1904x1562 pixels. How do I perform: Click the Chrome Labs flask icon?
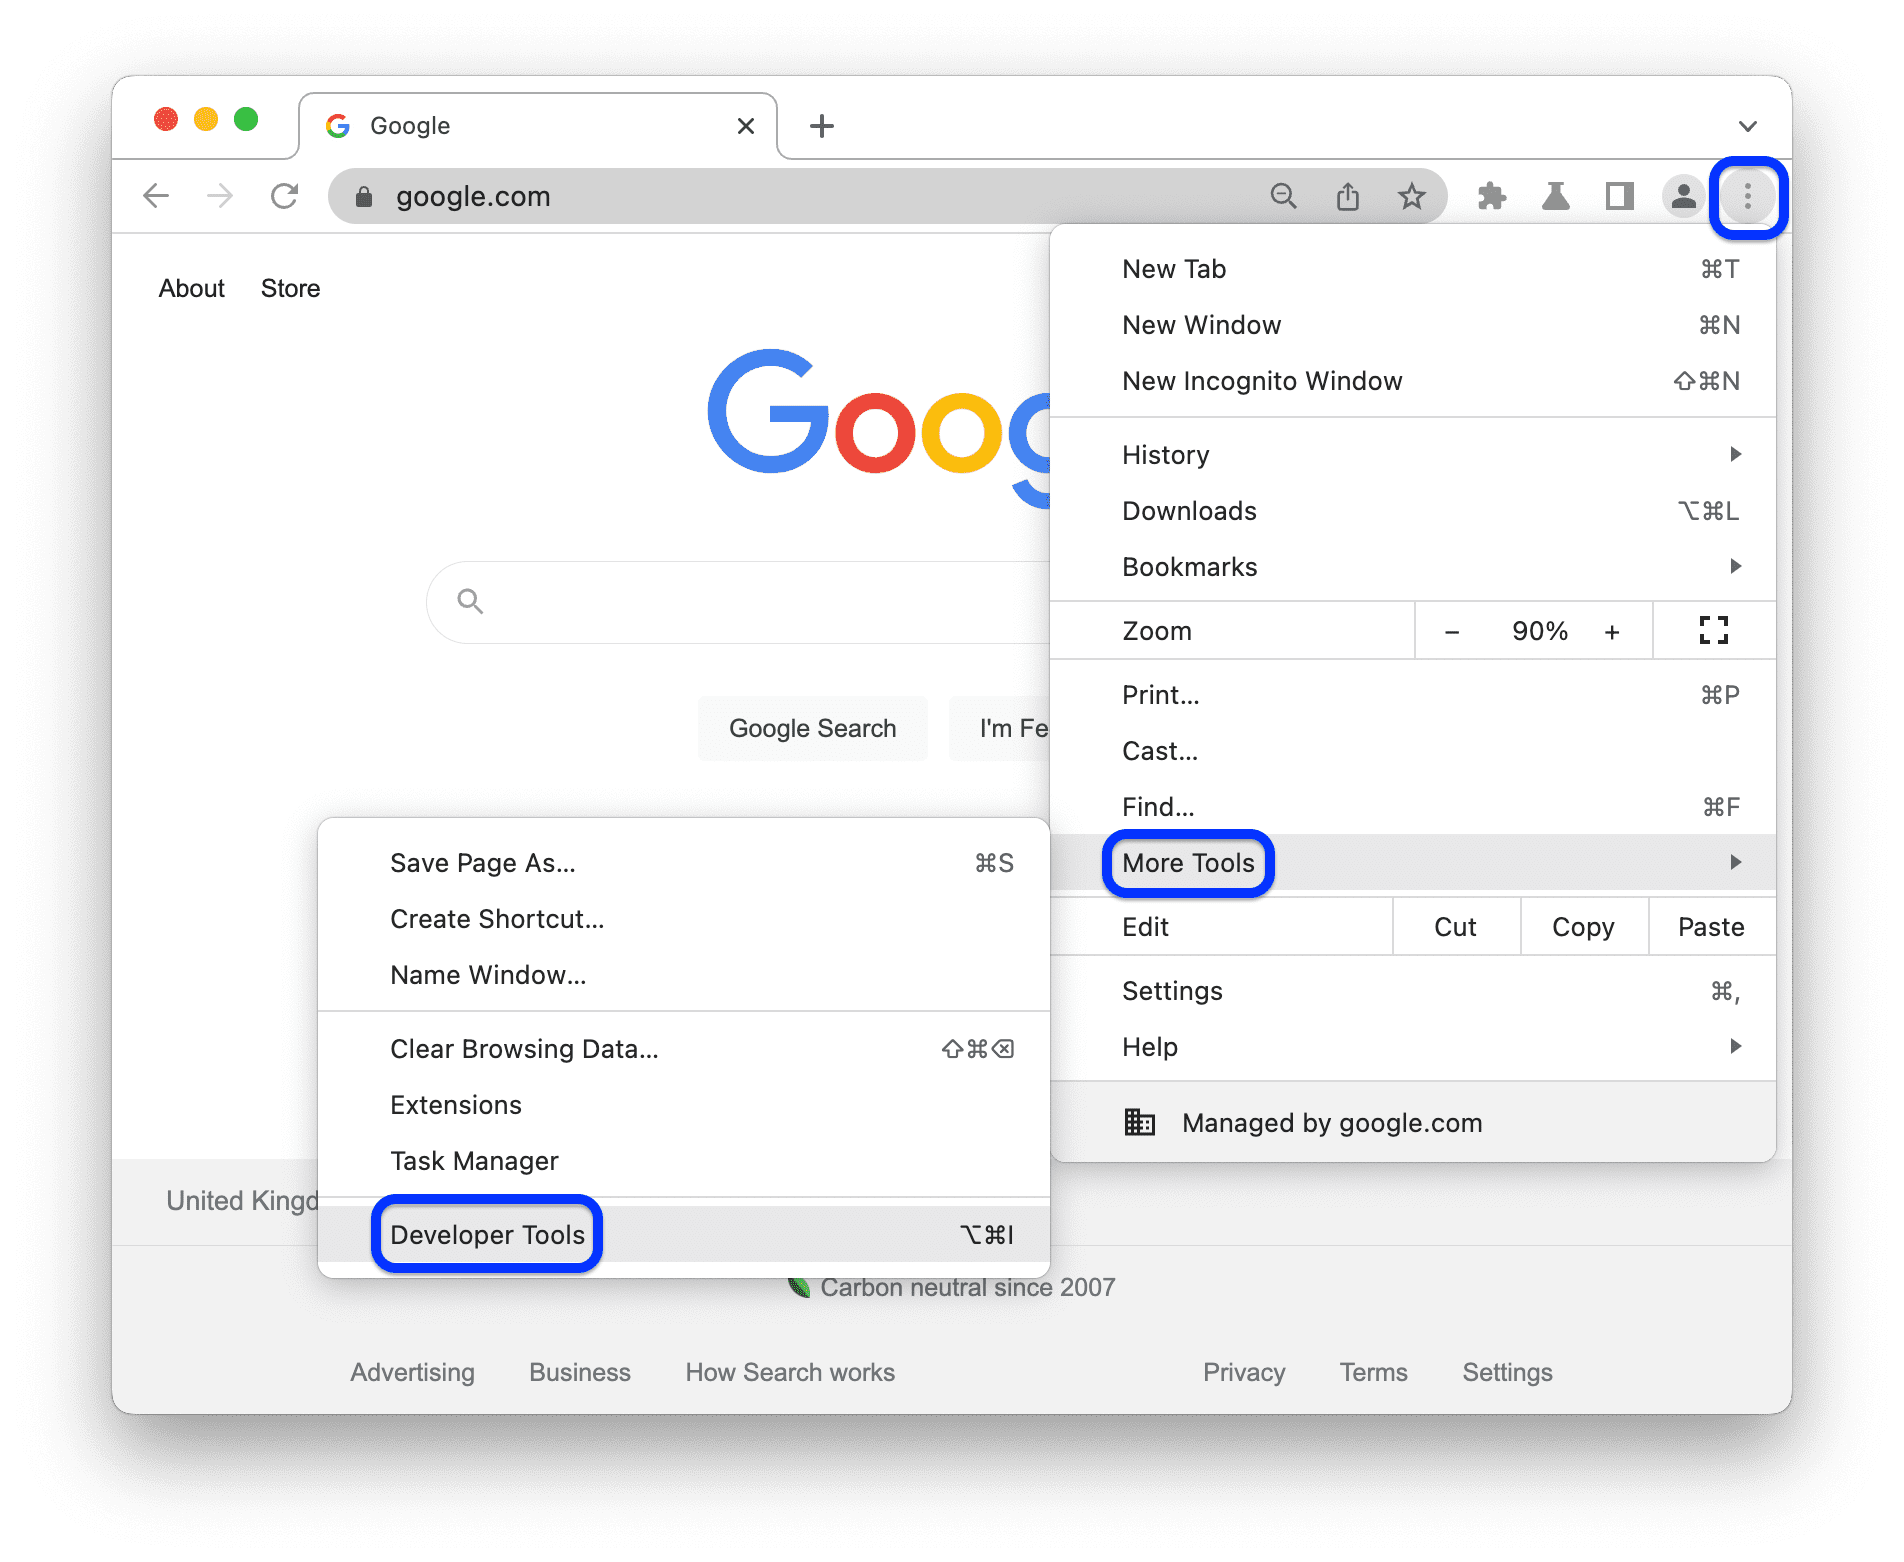point(1556,196)
